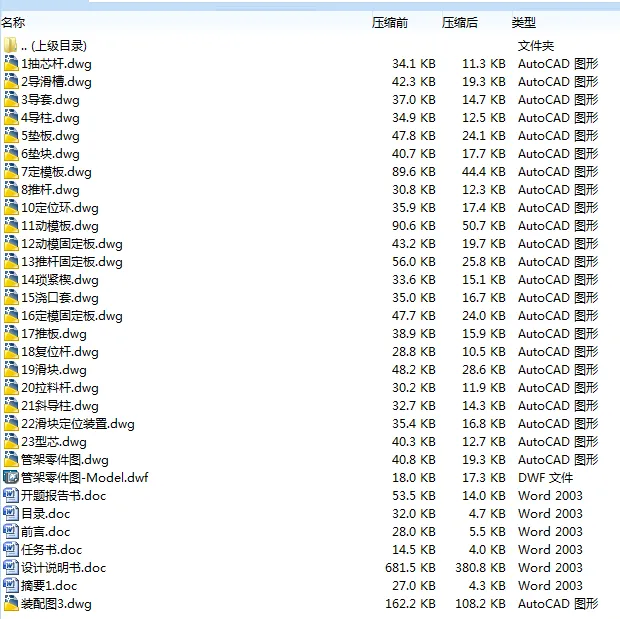This screenshot has height=619, width=620.
Task: Select the parent directory folder icon
Action: [11, 45]
